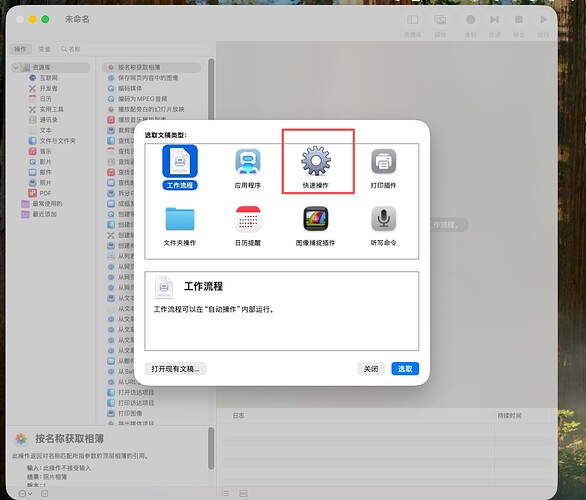Image resolution: width=586 pixels, height=500 pixels.
Task: Select action 打印图像 in the list
Action: tap(130, 413)
